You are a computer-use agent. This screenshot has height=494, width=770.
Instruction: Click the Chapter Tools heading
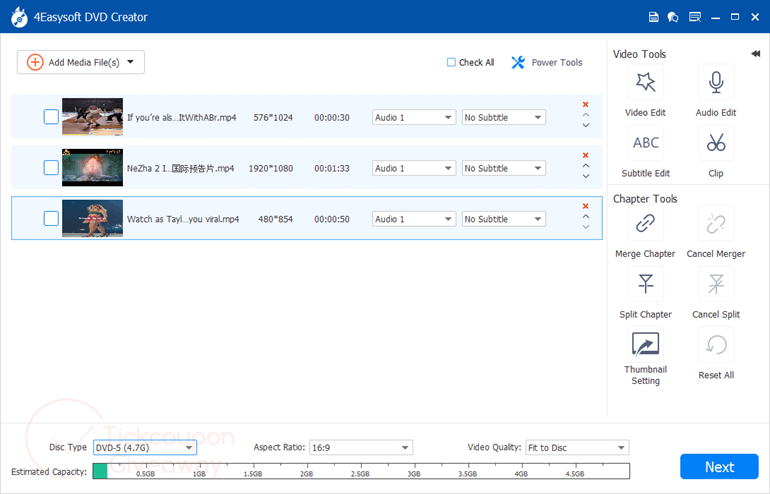coord(645,199)
